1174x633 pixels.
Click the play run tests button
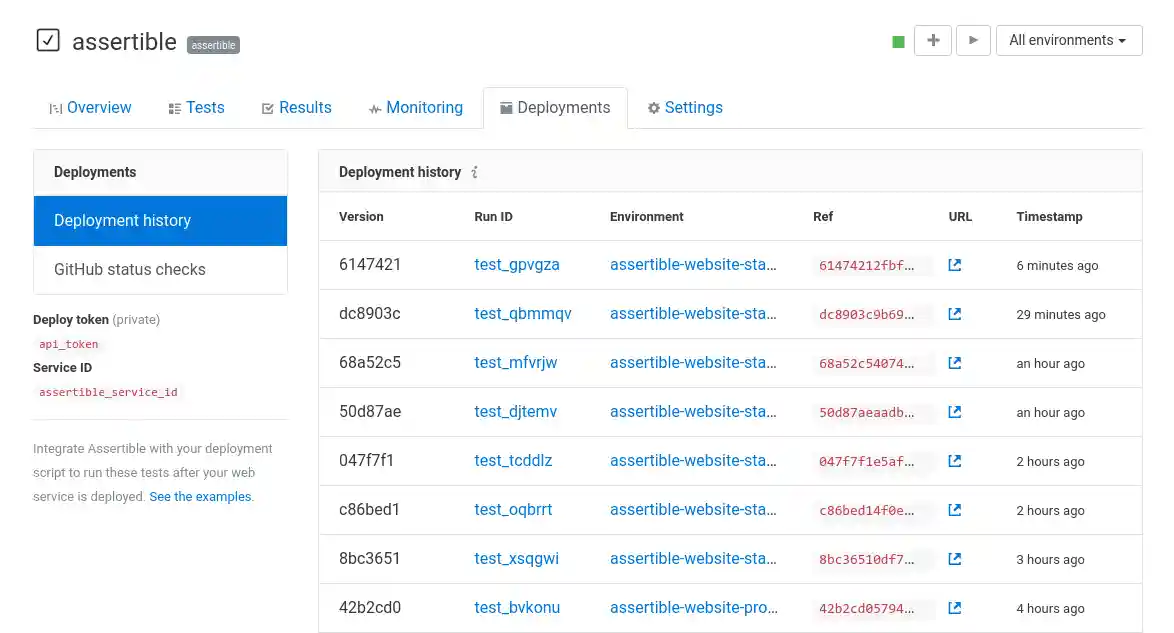click(973, 40)
